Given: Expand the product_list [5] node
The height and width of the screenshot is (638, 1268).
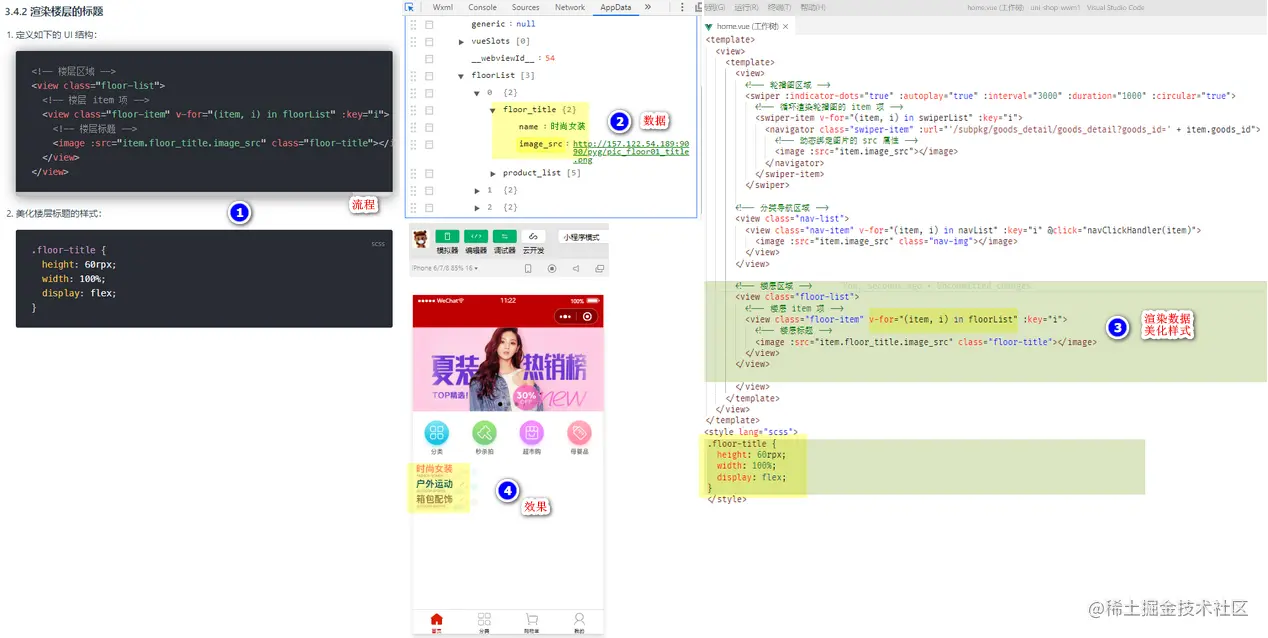Looking at the screenshot, I should point(493,173).
